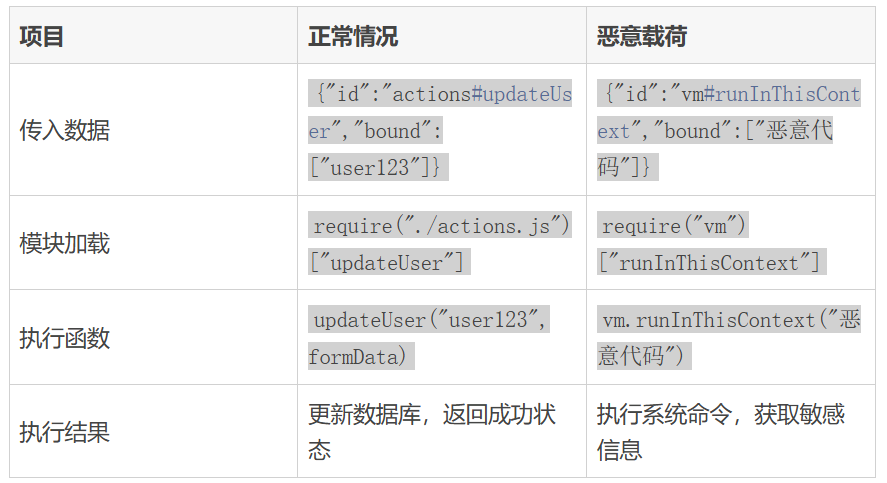Click the require("vm") code line
The width and height of the screenshot is (887, 483).
674,226
